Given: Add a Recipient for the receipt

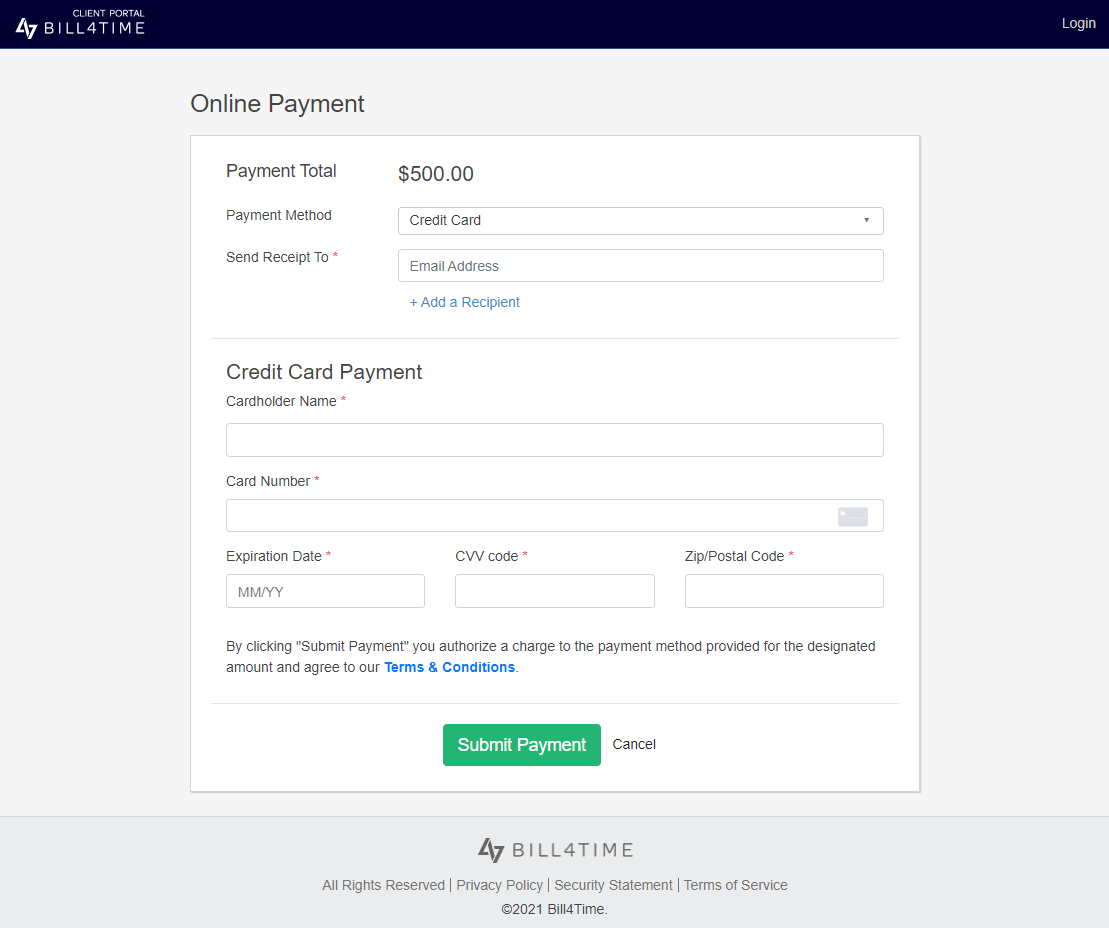Looking at the screenshot, I should (x=464, y=302).
